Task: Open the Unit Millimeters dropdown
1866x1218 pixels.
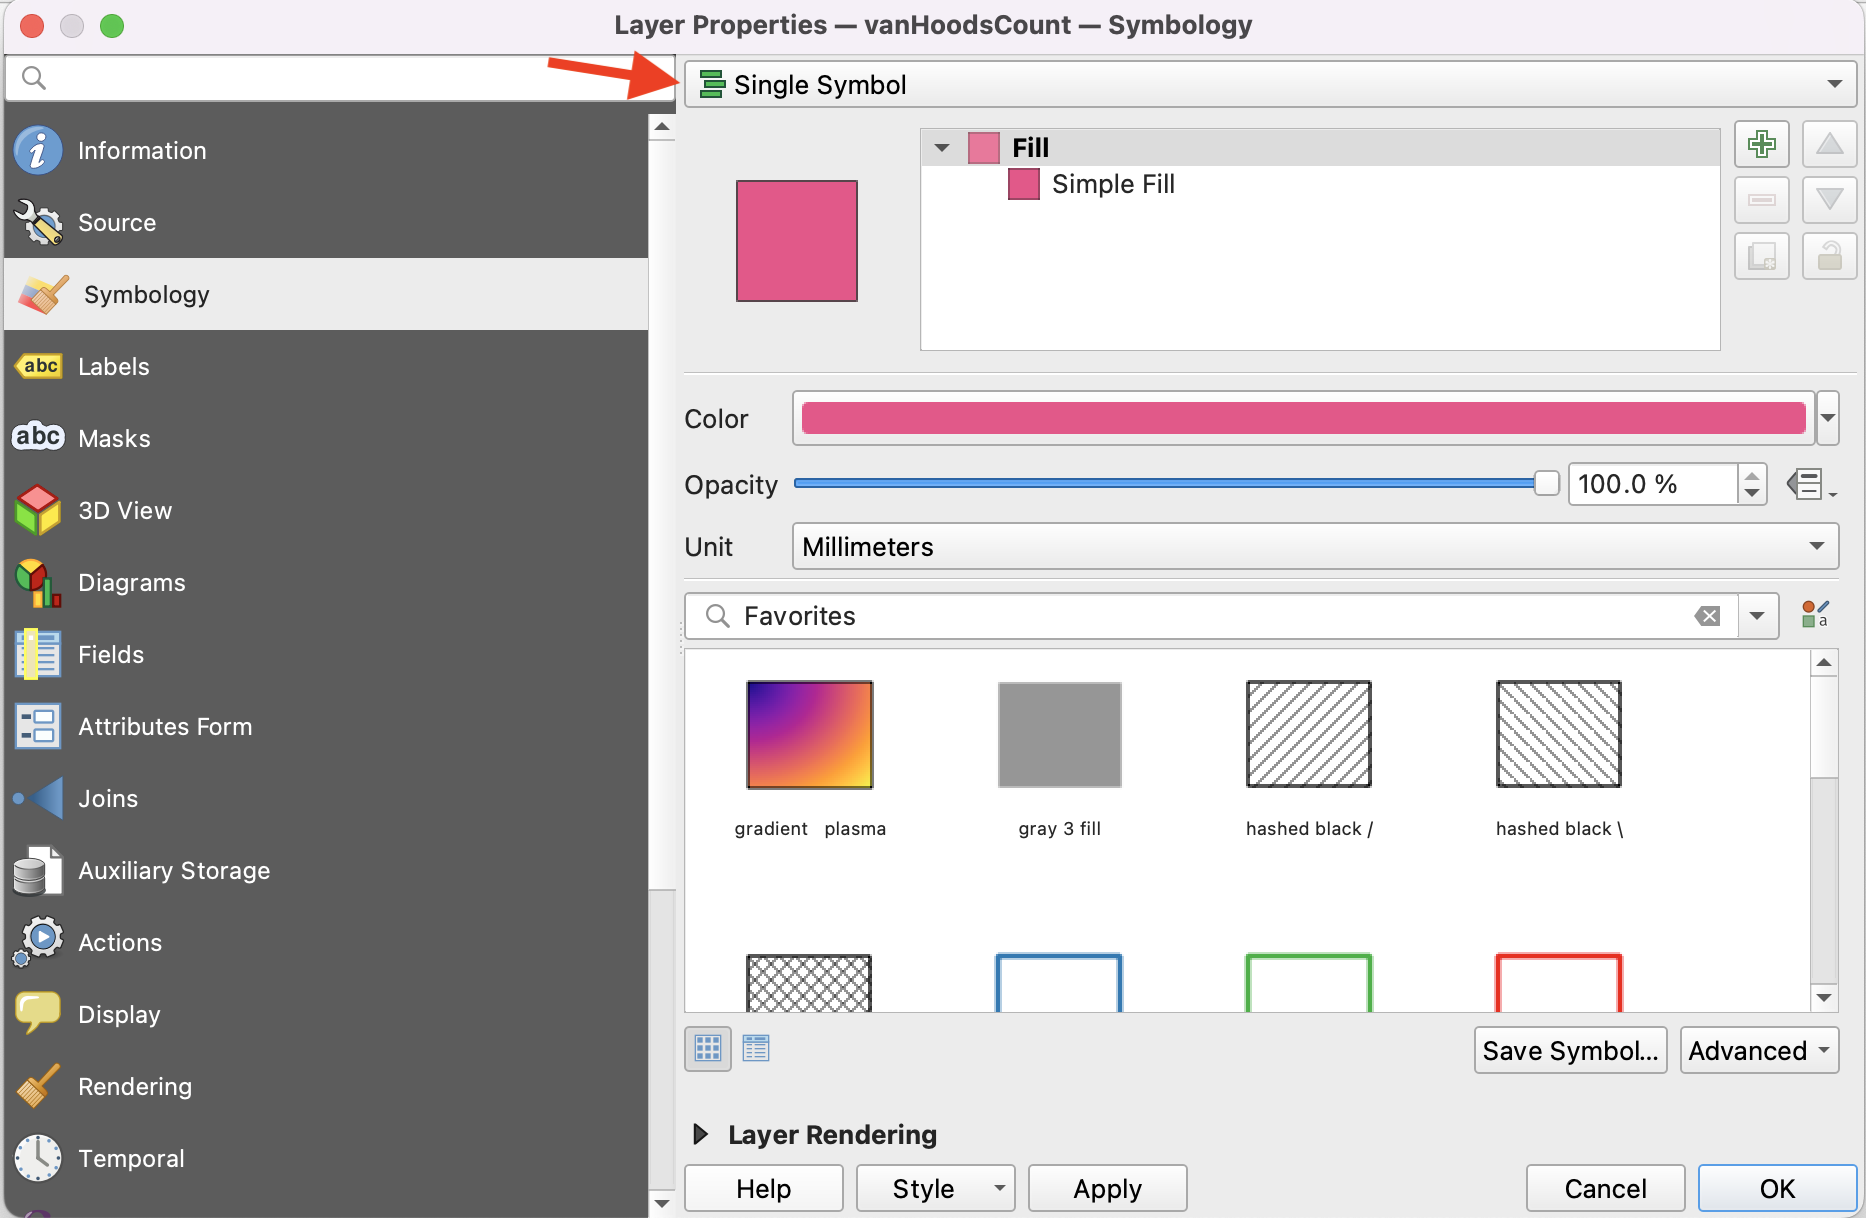Action: click(x=1314, y=547)
